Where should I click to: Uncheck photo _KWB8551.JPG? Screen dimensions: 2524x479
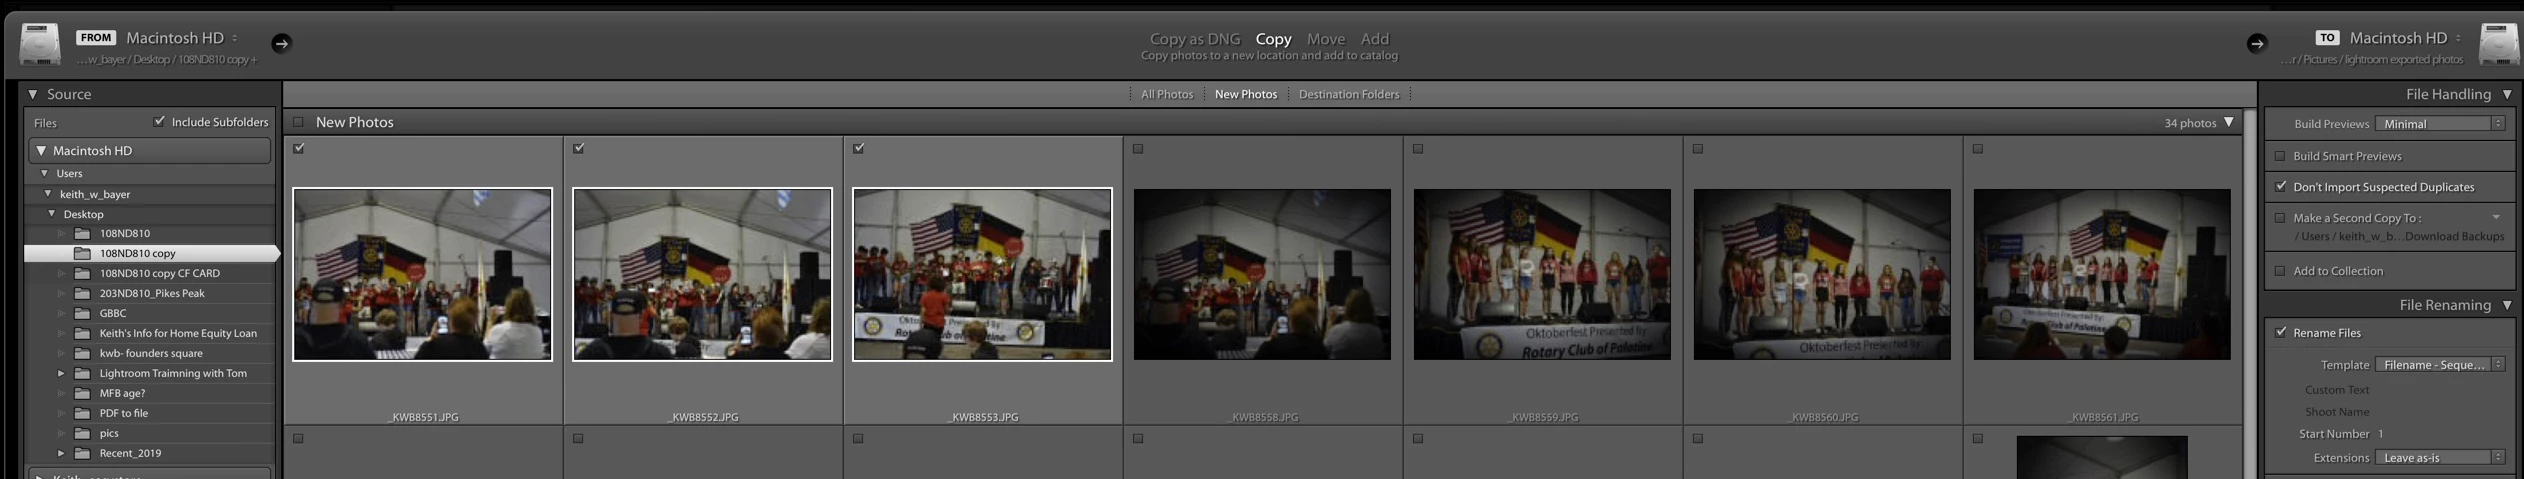point(299,148)
